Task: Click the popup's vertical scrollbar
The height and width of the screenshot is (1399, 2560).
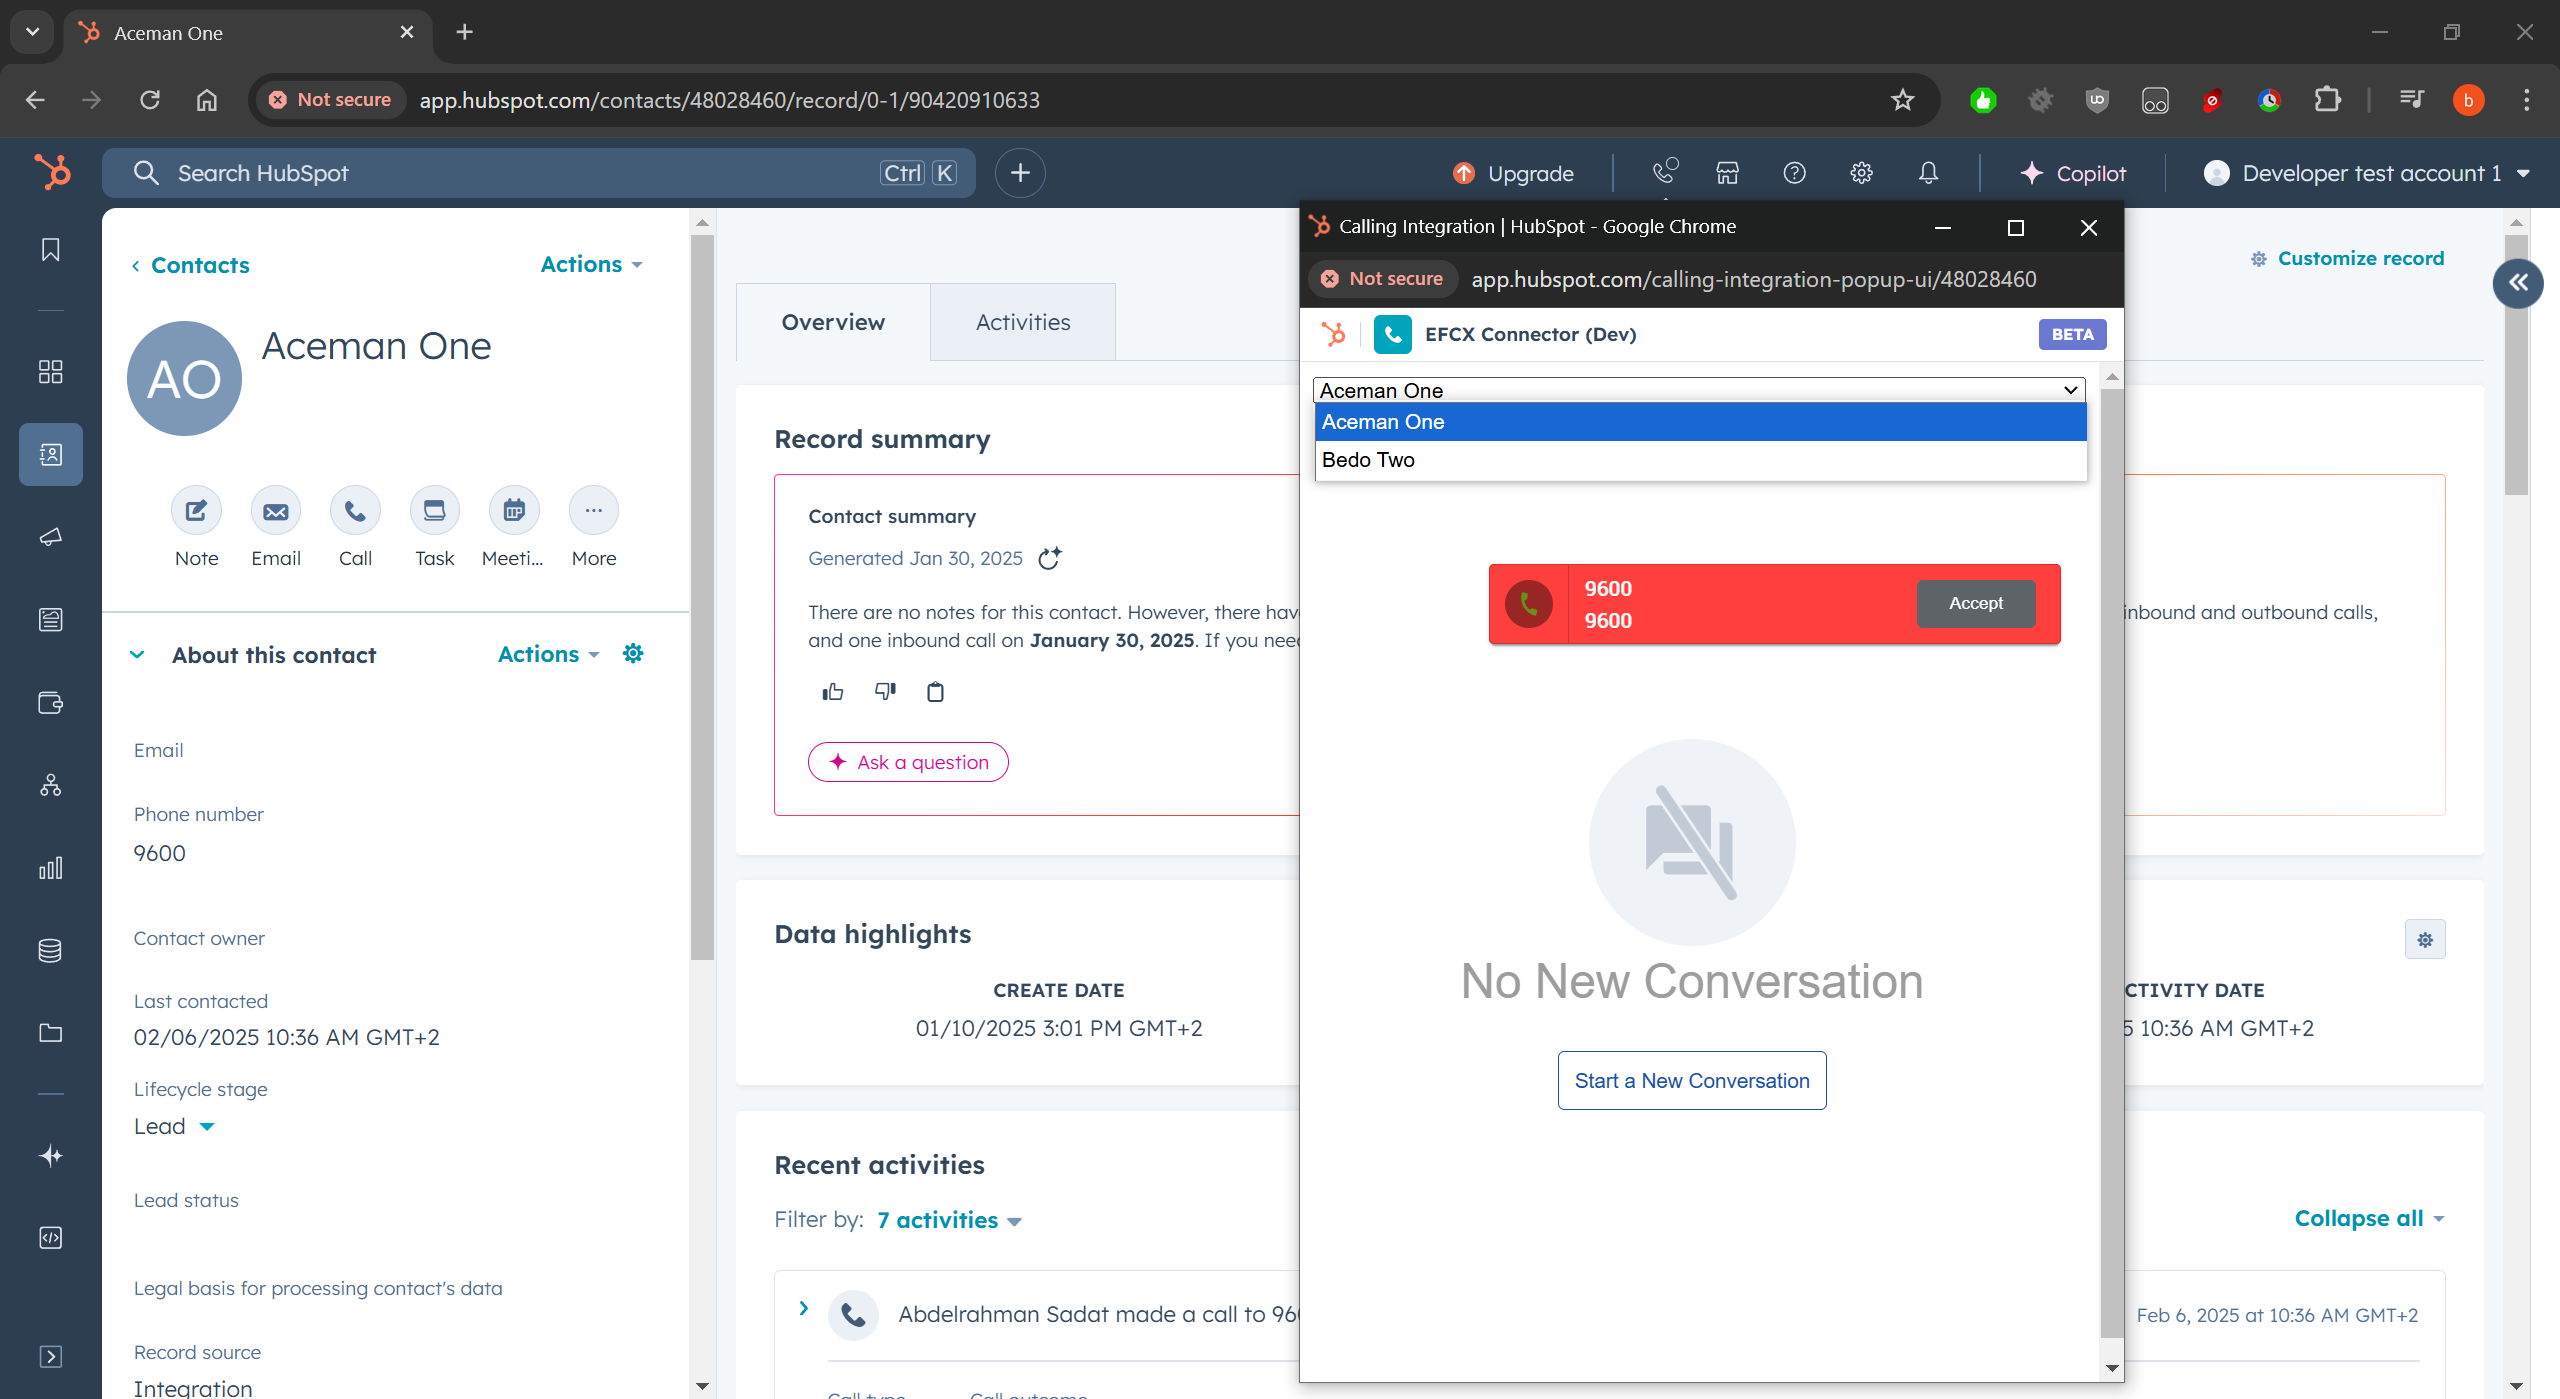Action: [2111, 860]
